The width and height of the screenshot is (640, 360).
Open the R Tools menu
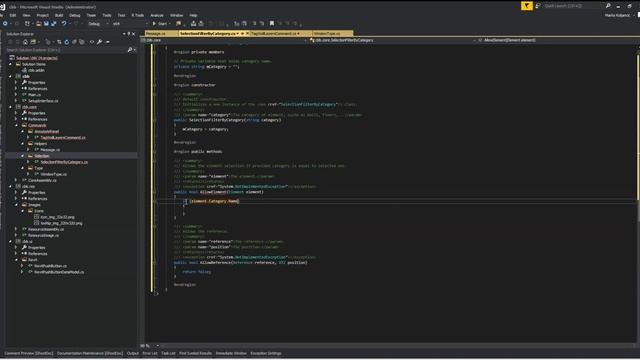[138, 15]
